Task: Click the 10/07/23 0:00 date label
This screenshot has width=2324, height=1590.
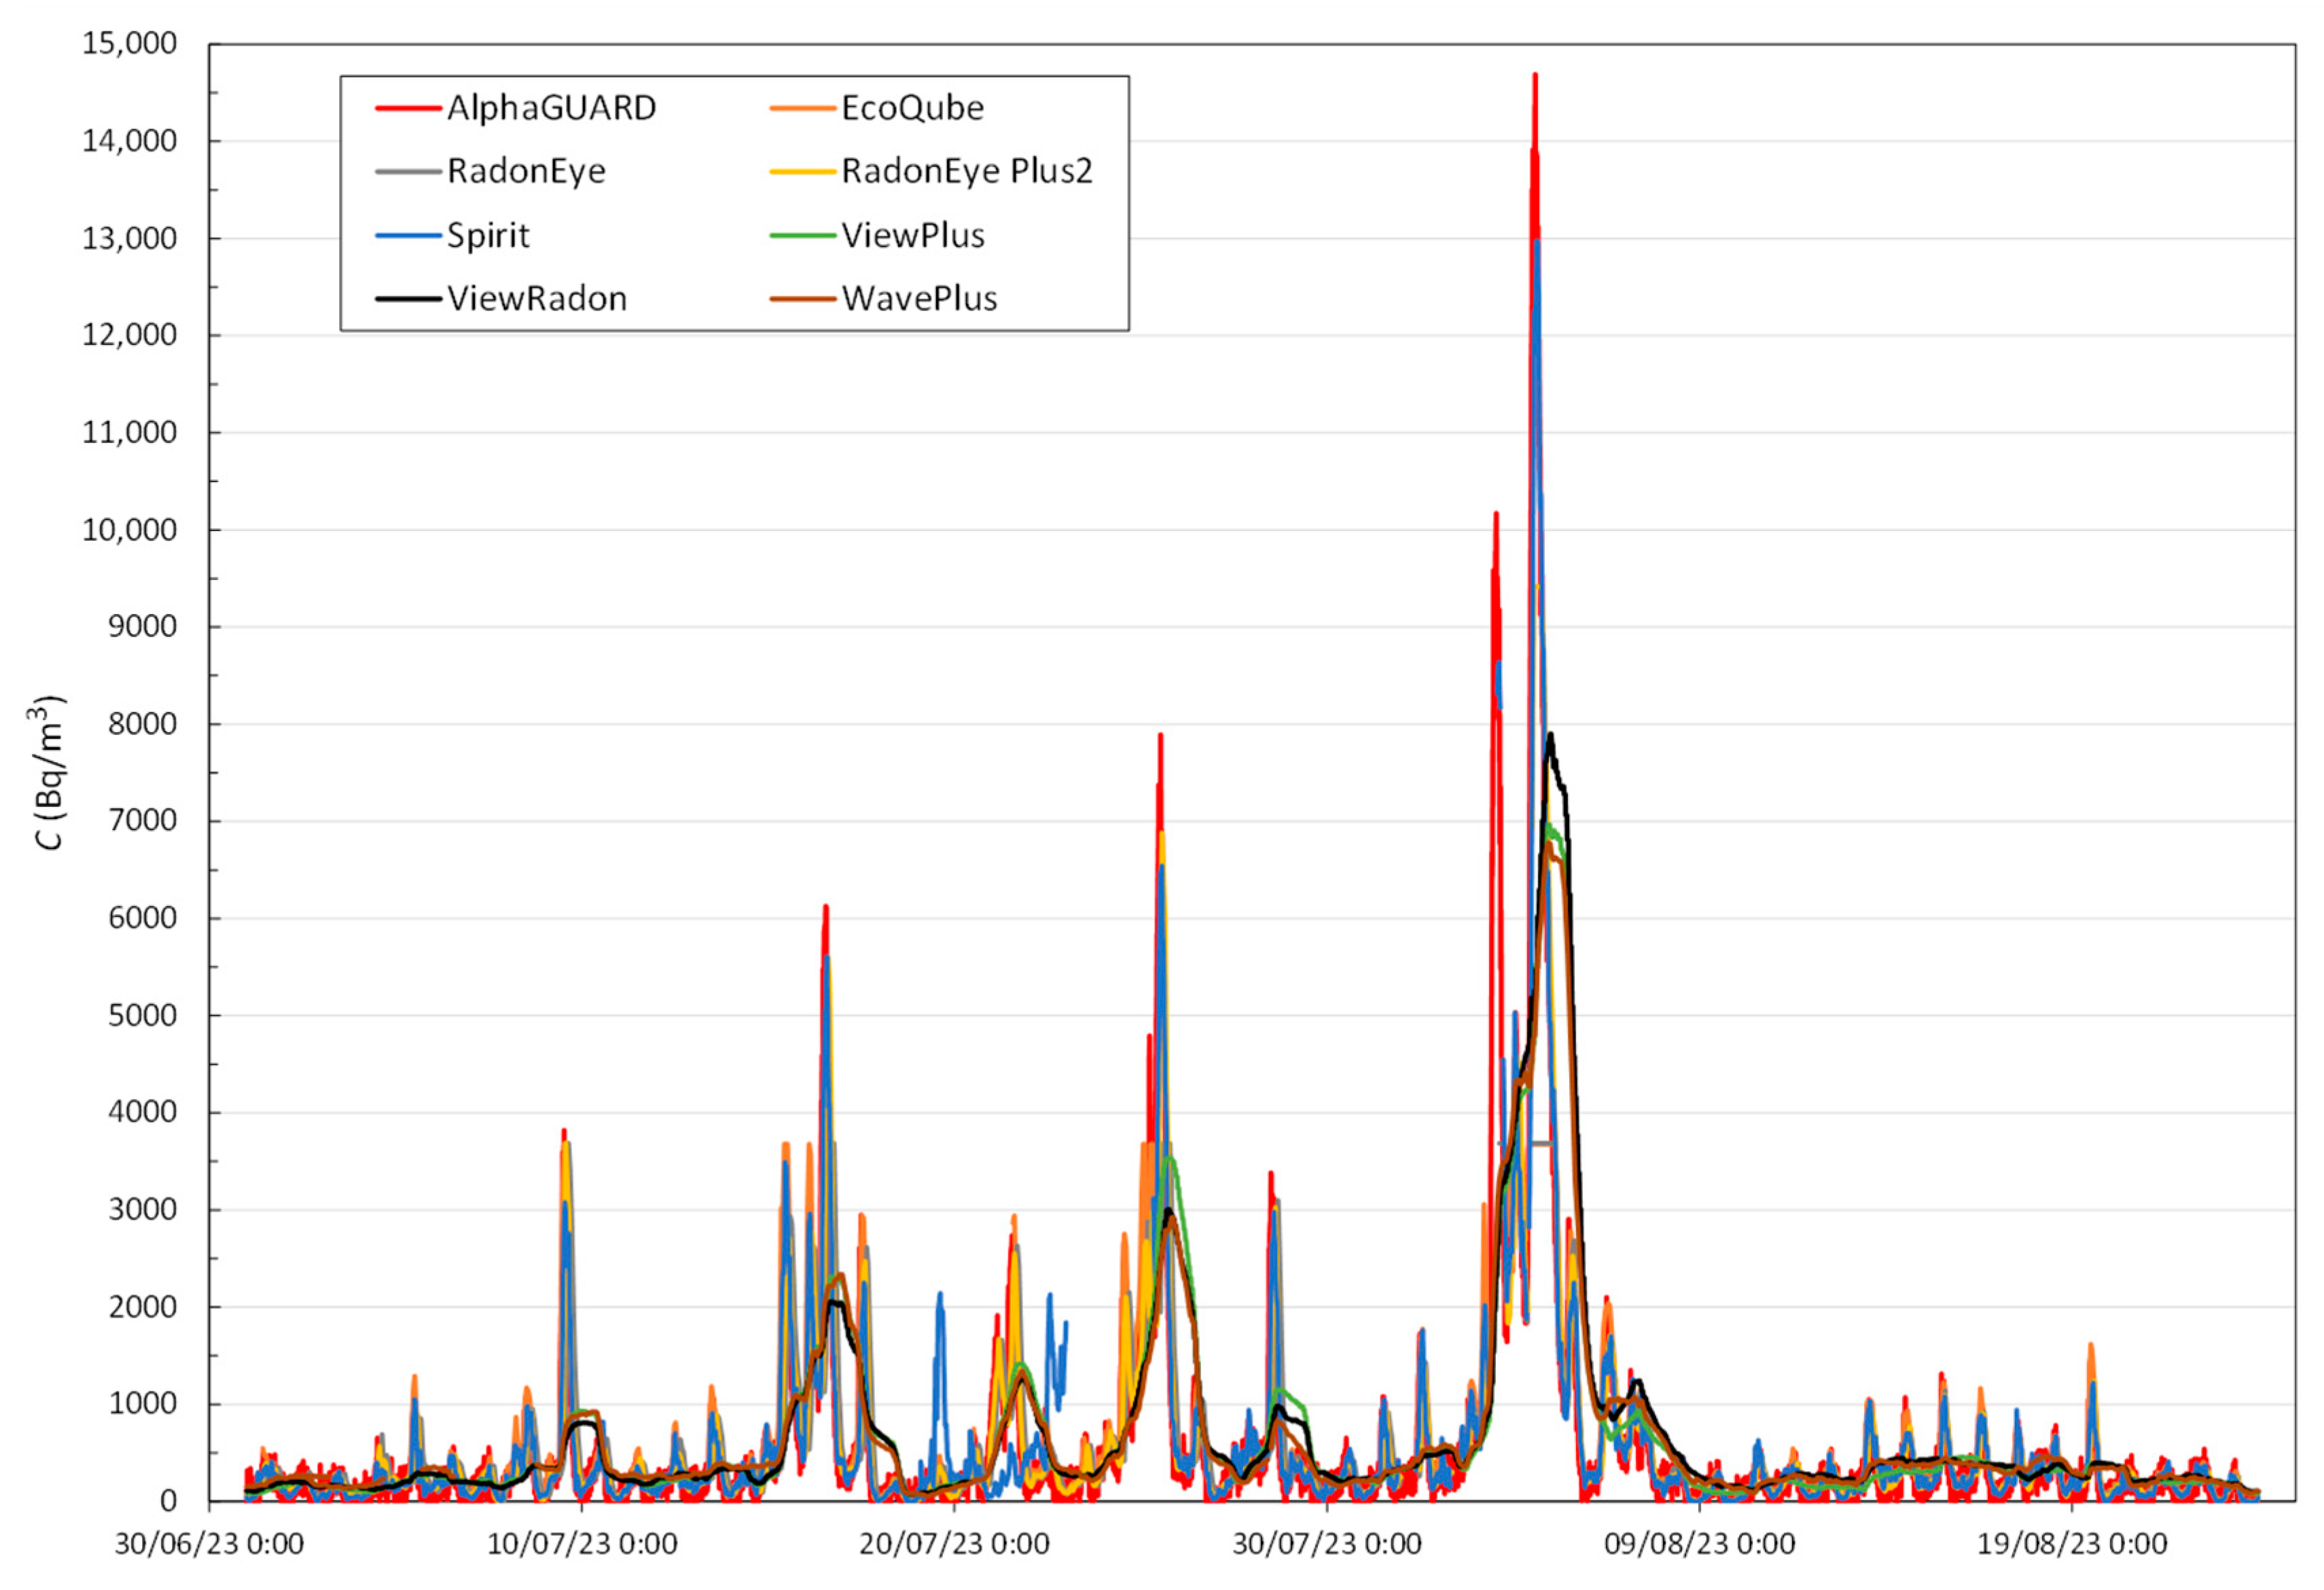Action: click(582, 1545)
